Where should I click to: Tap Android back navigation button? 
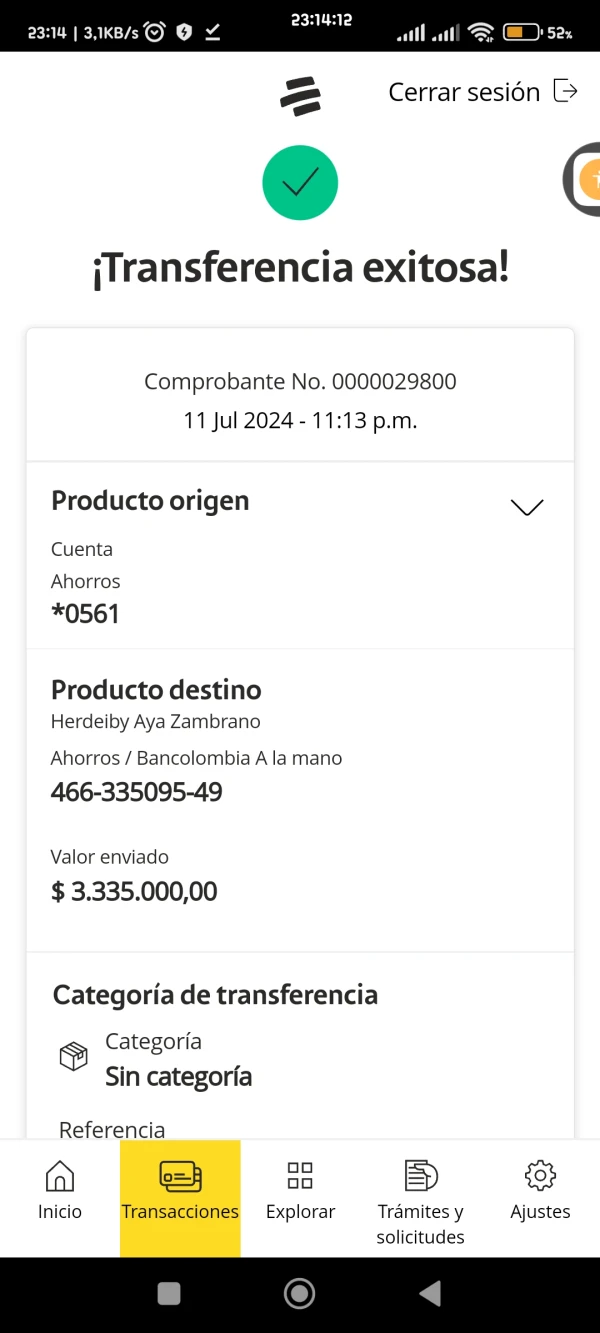click(430, 1294)
